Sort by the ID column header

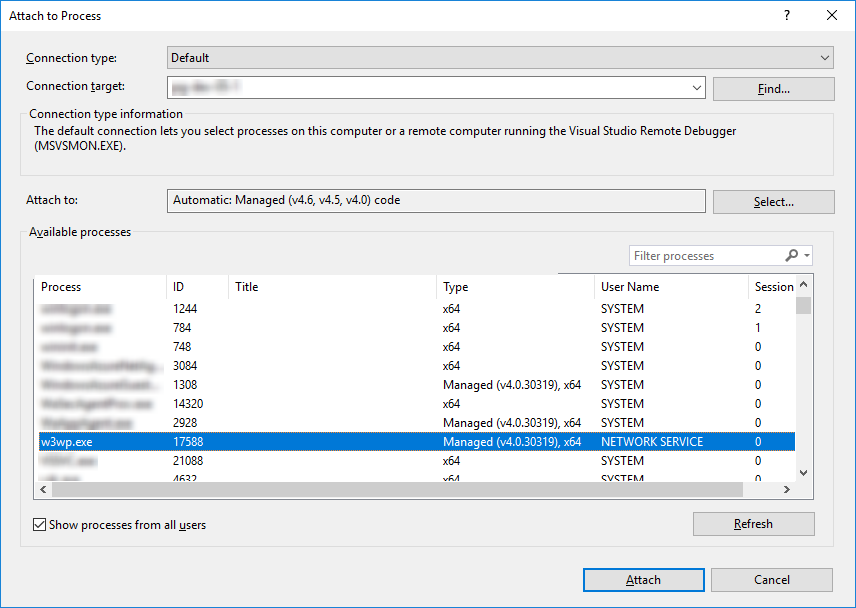(195, 287)
